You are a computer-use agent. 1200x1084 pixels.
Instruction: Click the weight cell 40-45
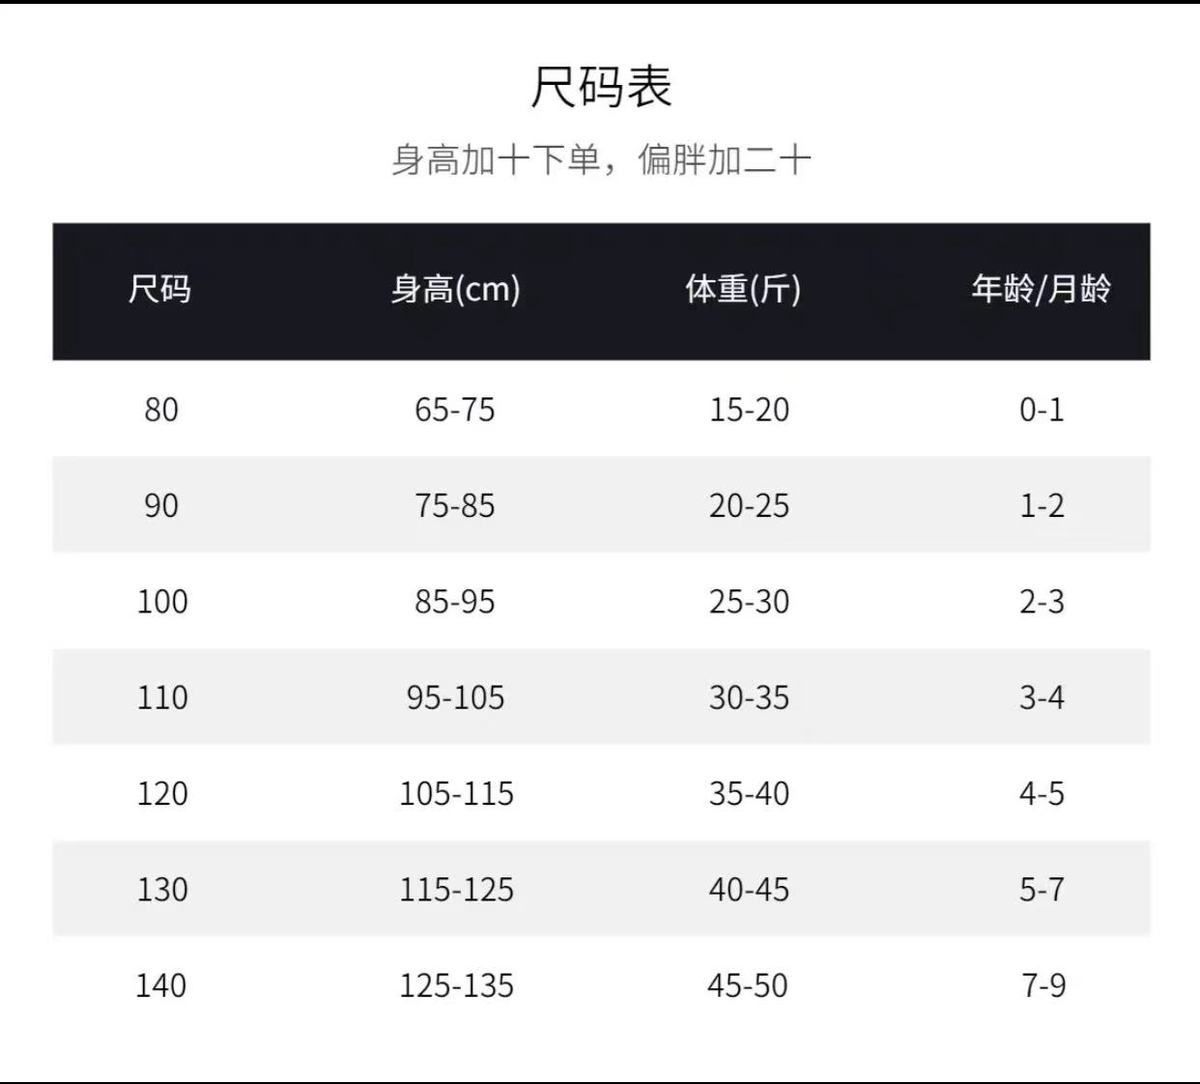[749, 889]
